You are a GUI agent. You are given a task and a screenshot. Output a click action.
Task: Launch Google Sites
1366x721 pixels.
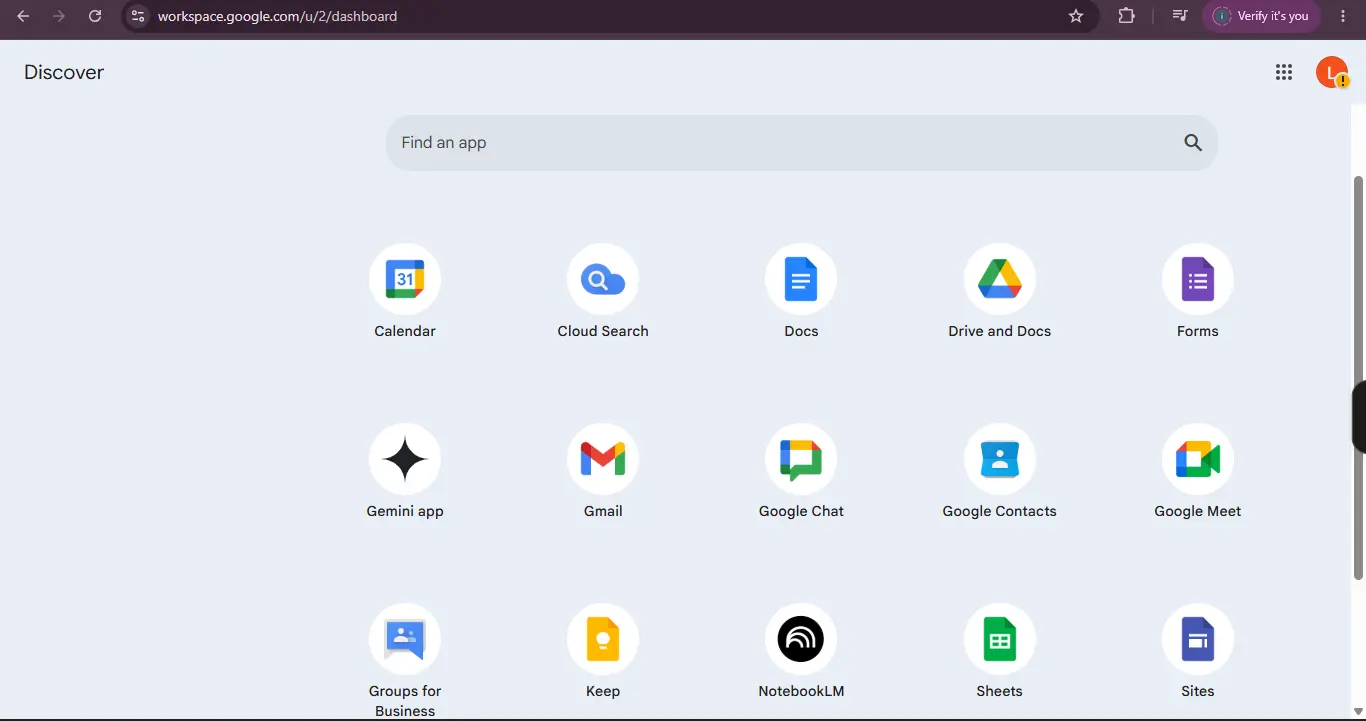1198,639
